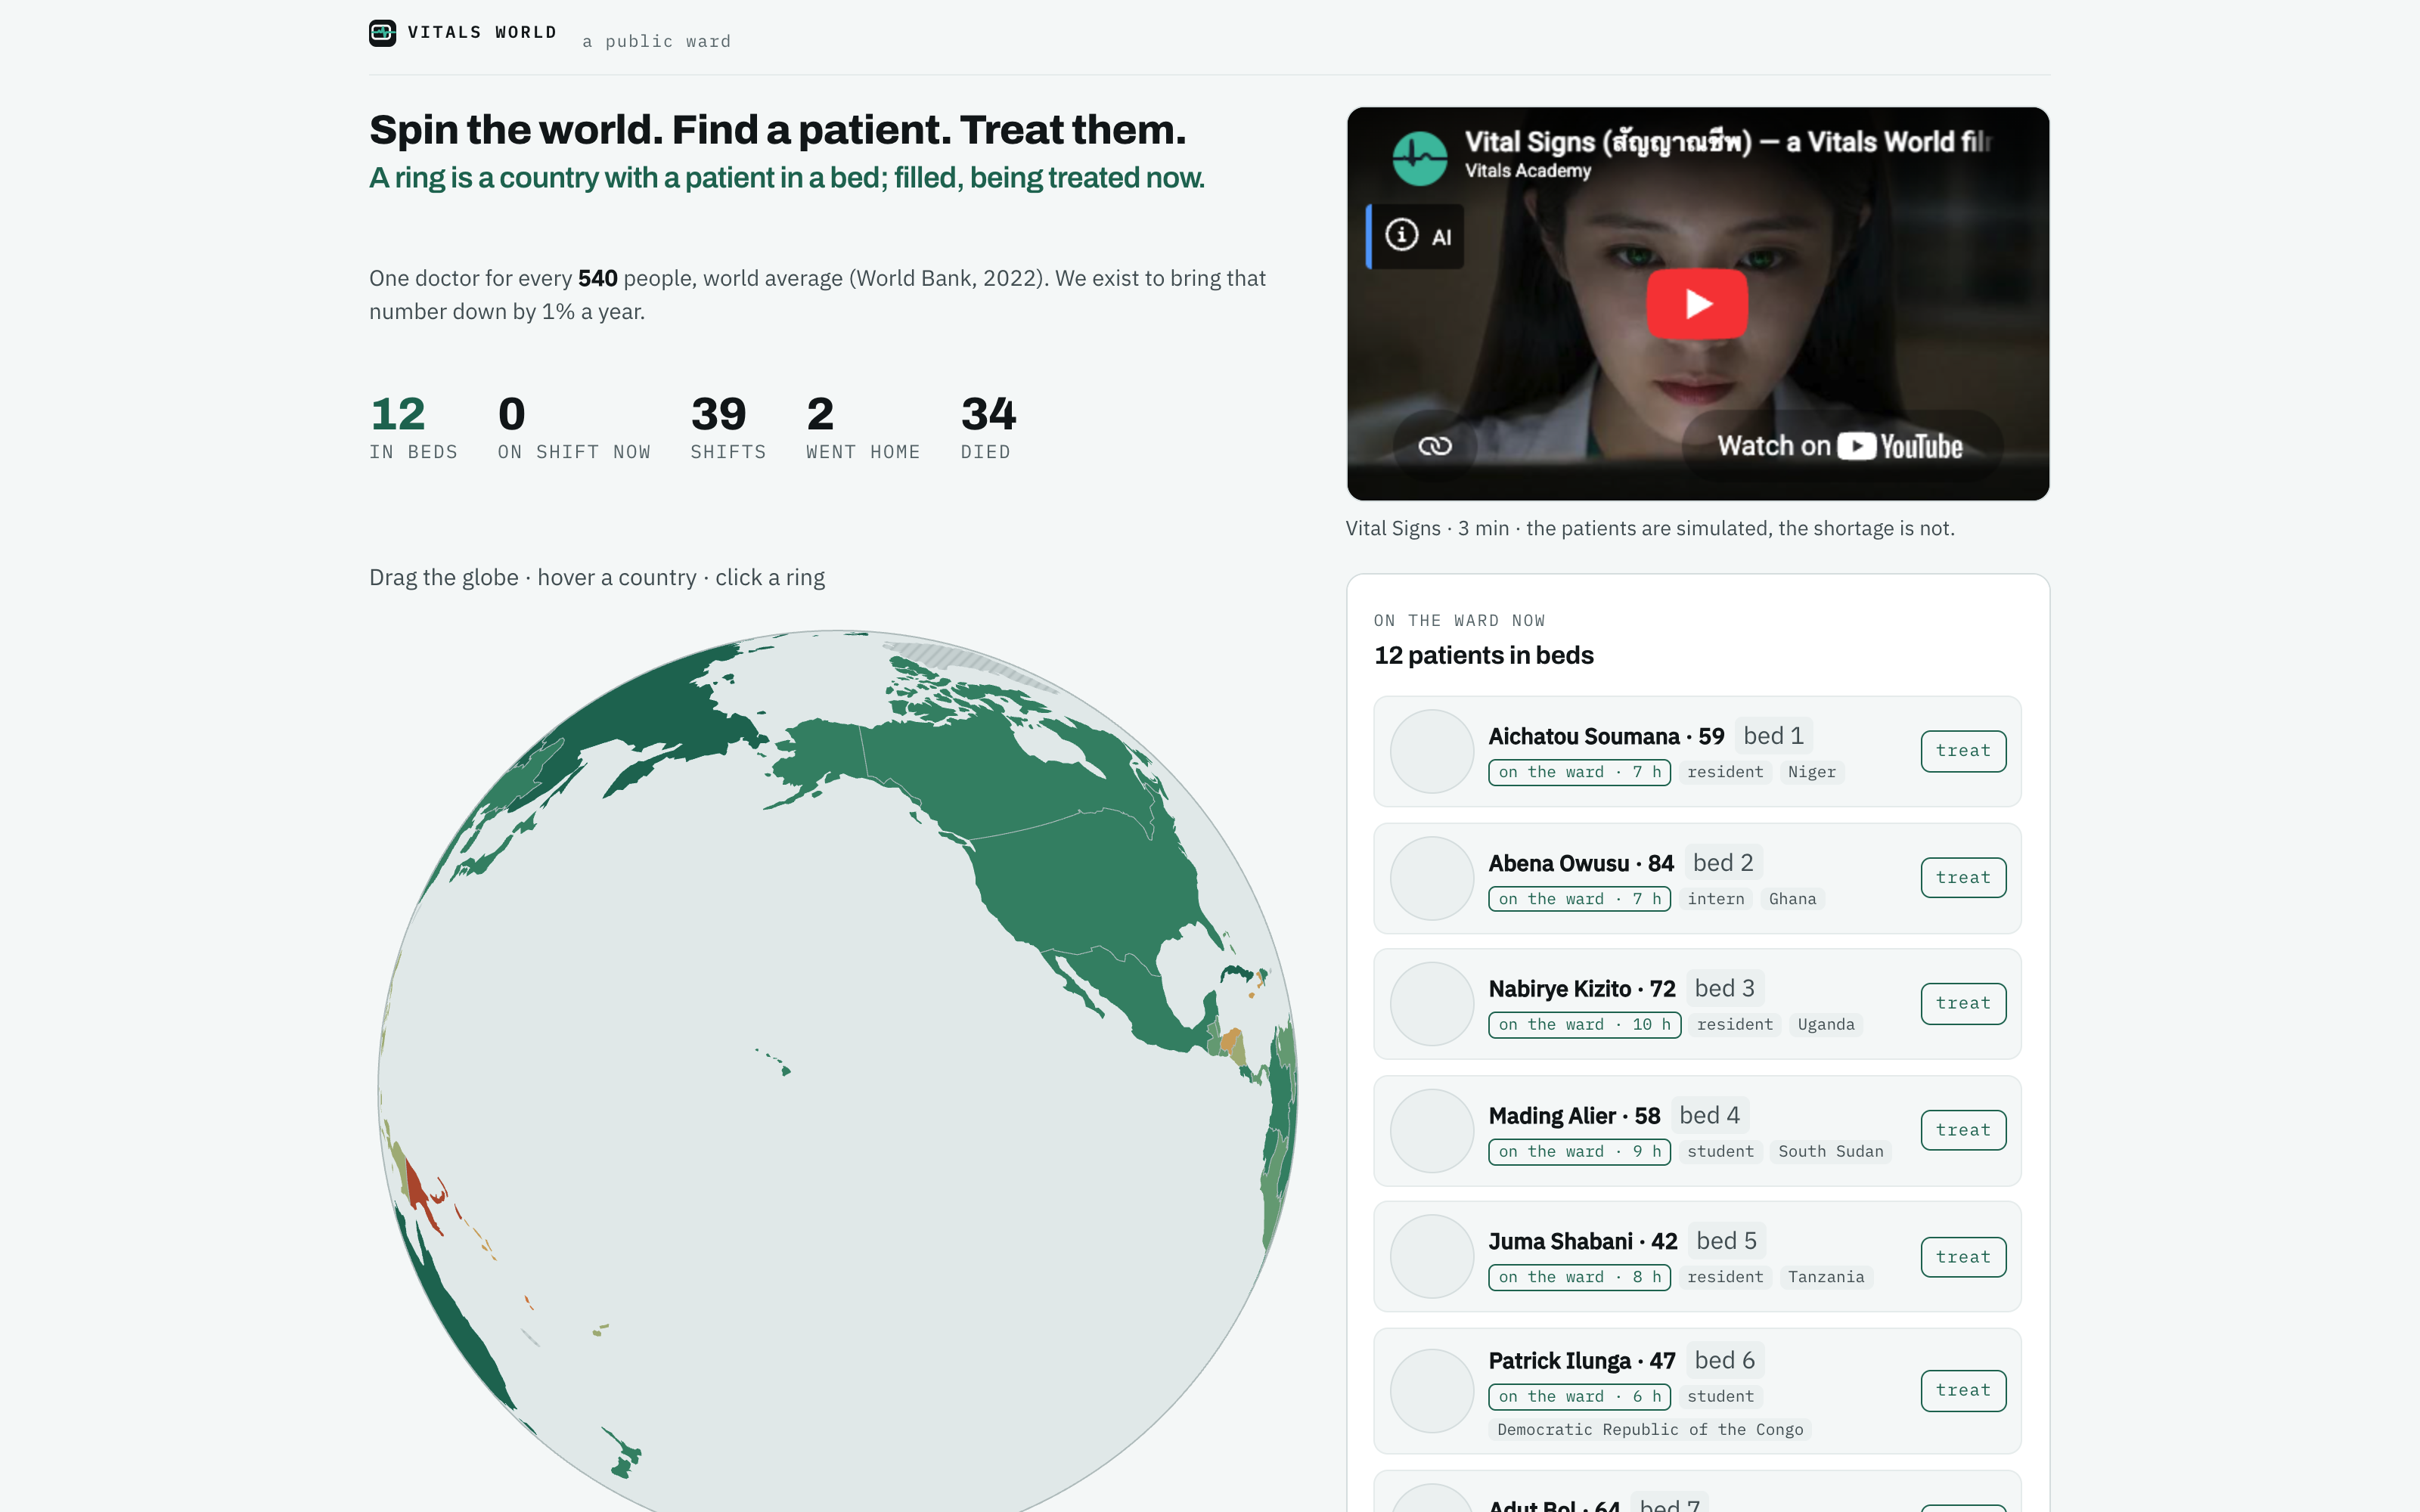
Task: Click the Vitals World logo icon
Action: point(382,33)
